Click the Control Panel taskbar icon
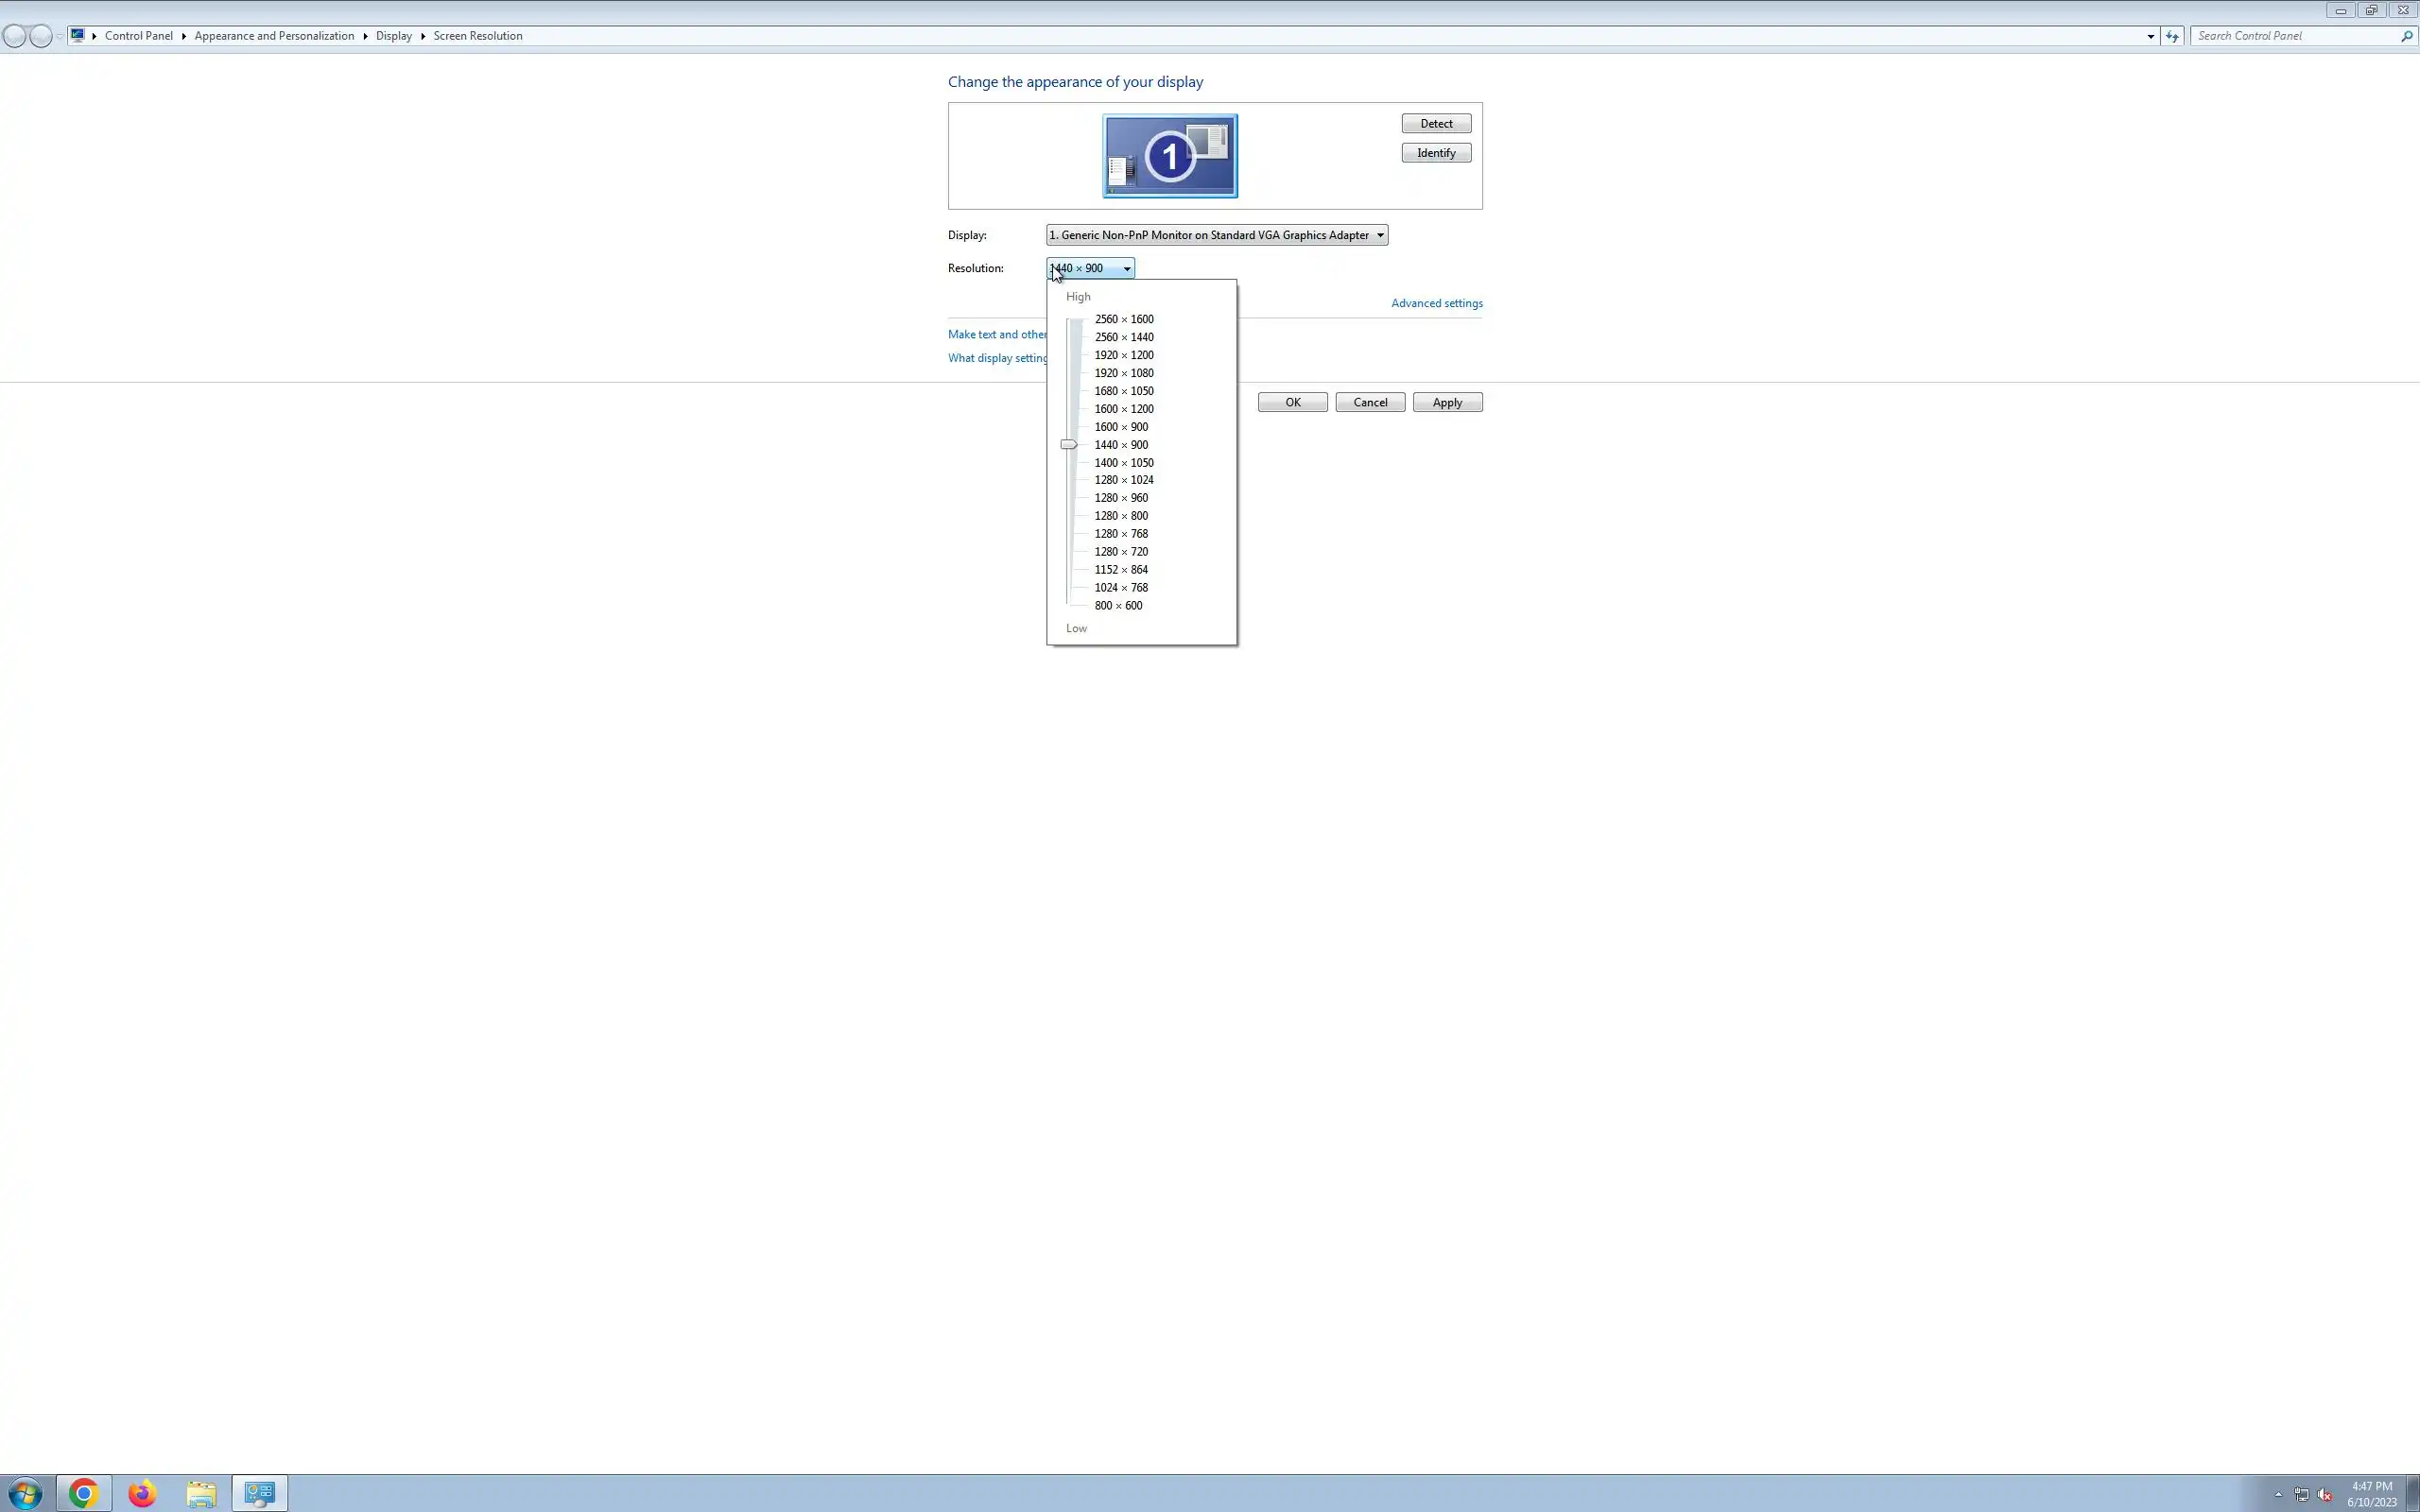The height and width of the screenshot is (1512, 2420). click(260, 1493)
